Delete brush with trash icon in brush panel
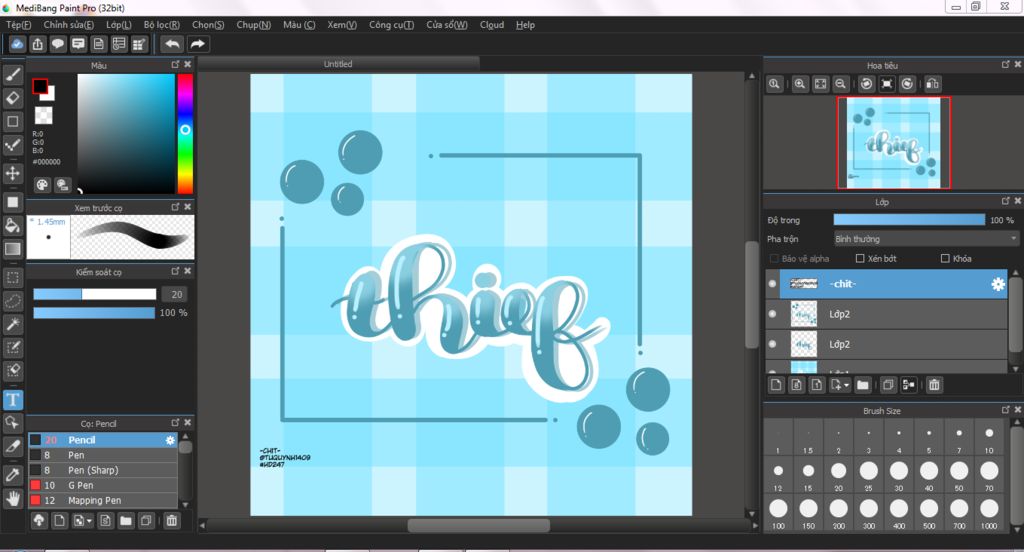Viewport: 1024px width, 552px height. [x=172, y=521]
